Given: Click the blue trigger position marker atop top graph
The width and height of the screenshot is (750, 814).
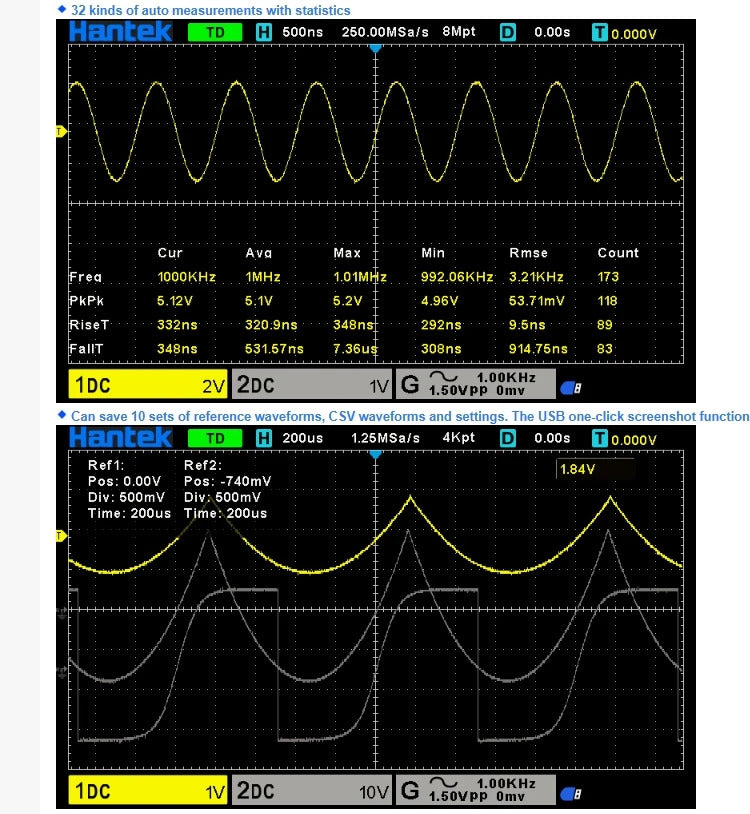Looking at the screenshot, I should pos(375,47).
